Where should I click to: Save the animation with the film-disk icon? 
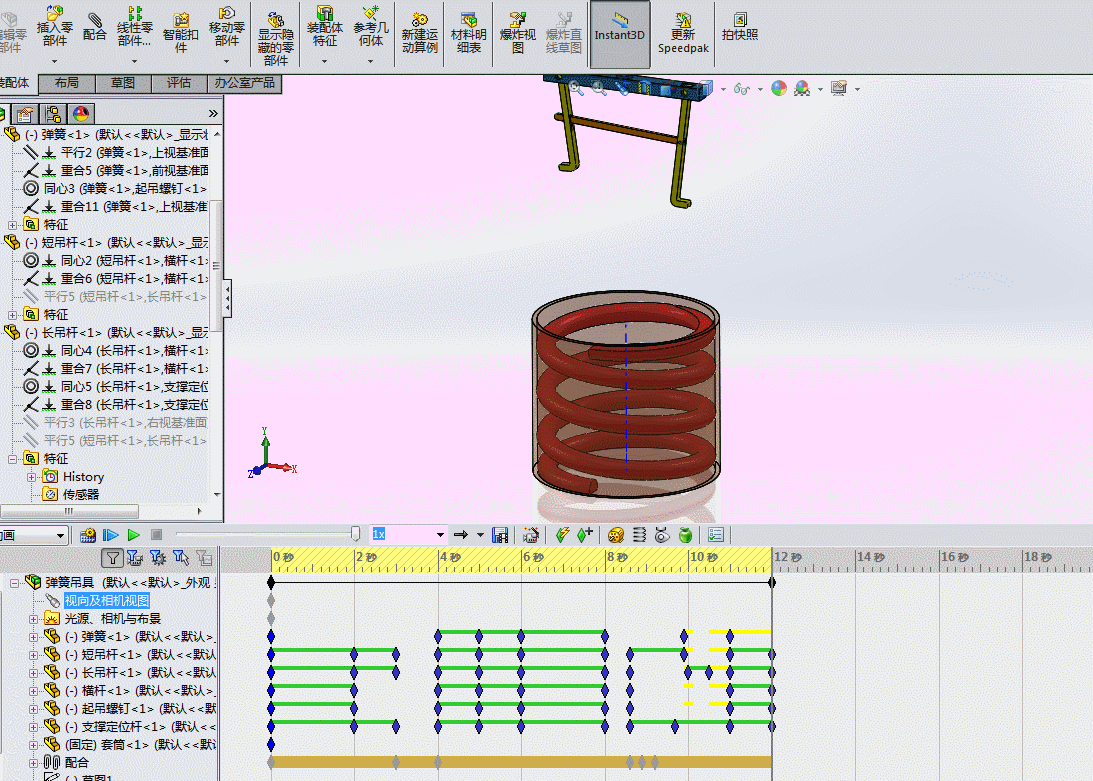tap(500, 535)
